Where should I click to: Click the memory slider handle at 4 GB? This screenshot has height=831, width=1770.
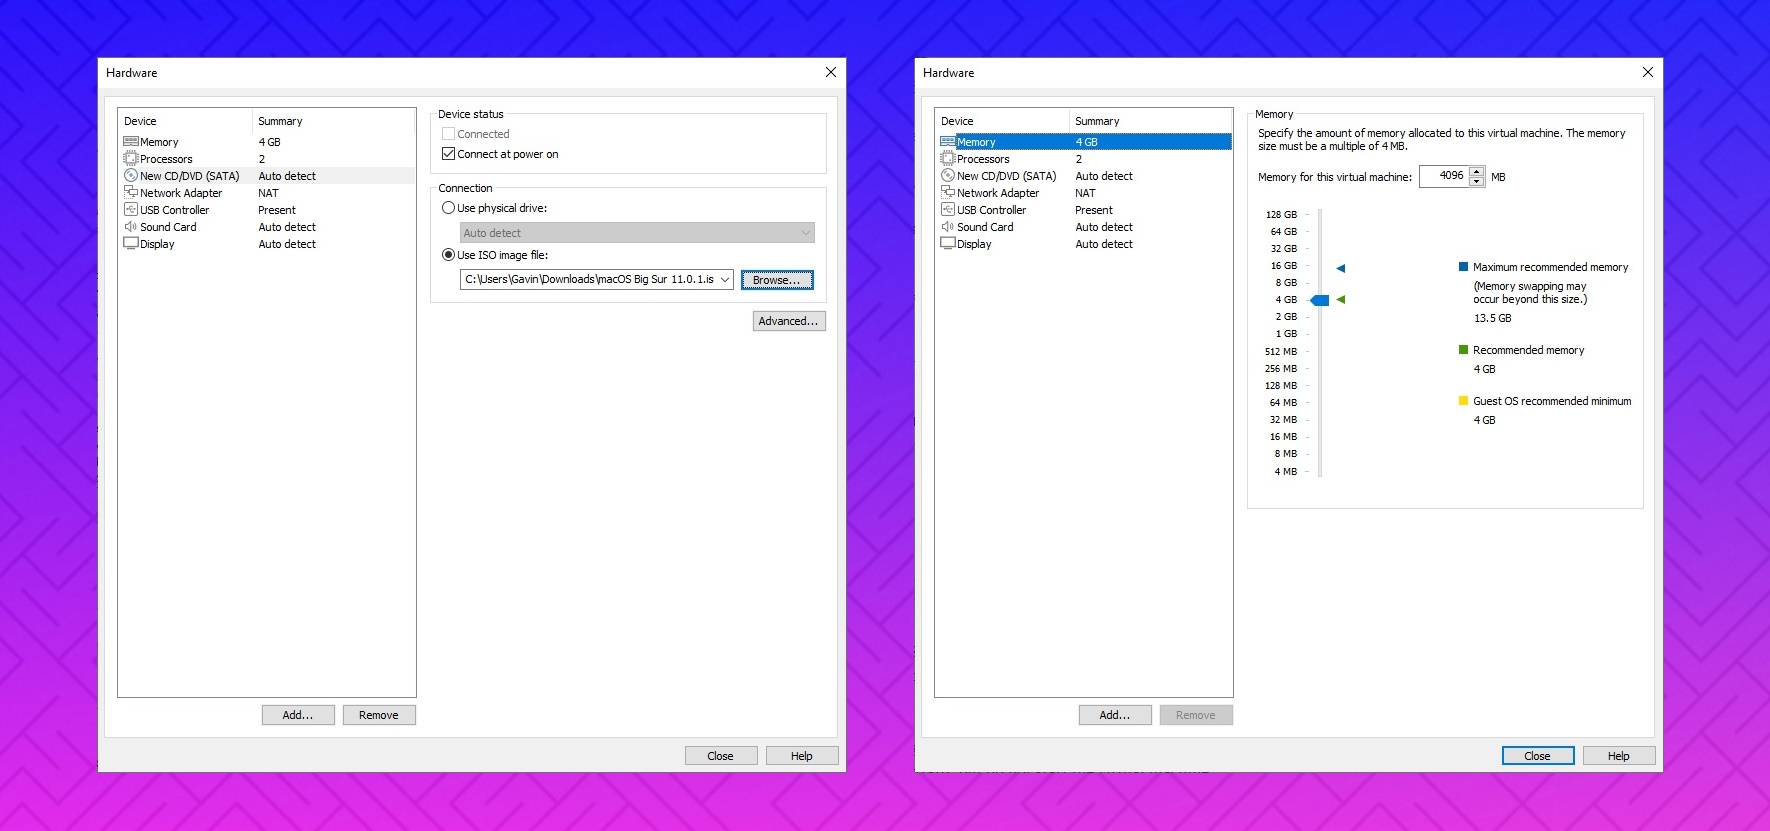coord(1320,300)
